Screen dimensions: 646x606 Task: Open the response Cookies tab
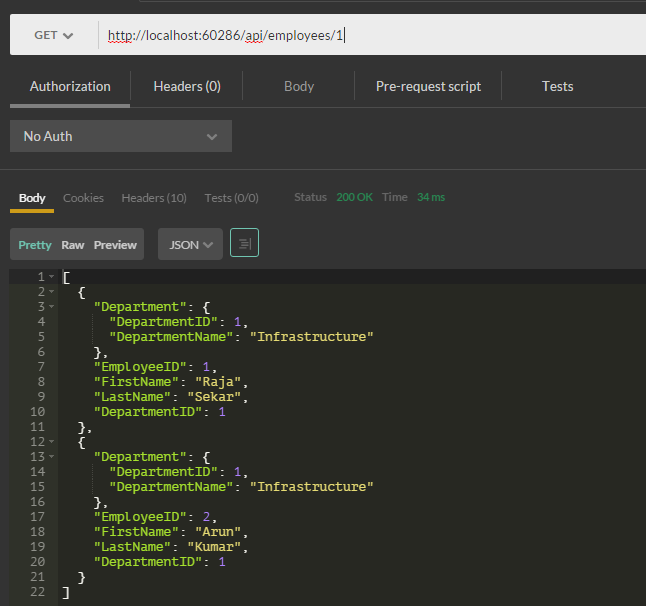click(83, 198)
